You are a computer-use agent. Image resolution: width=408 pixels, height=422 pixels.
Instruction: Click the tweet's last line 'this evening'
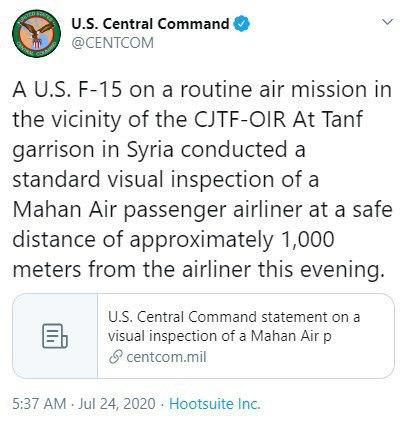tap(319, 269)
